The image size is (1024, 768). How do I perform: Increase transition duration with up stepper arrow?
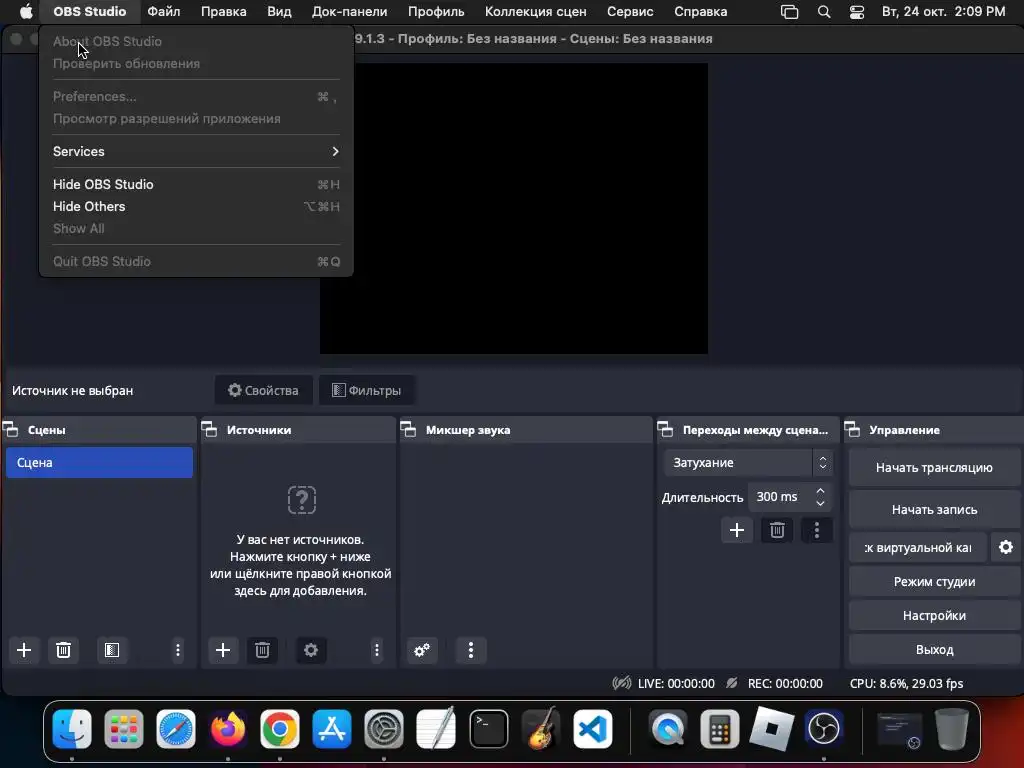pos(820,490)
